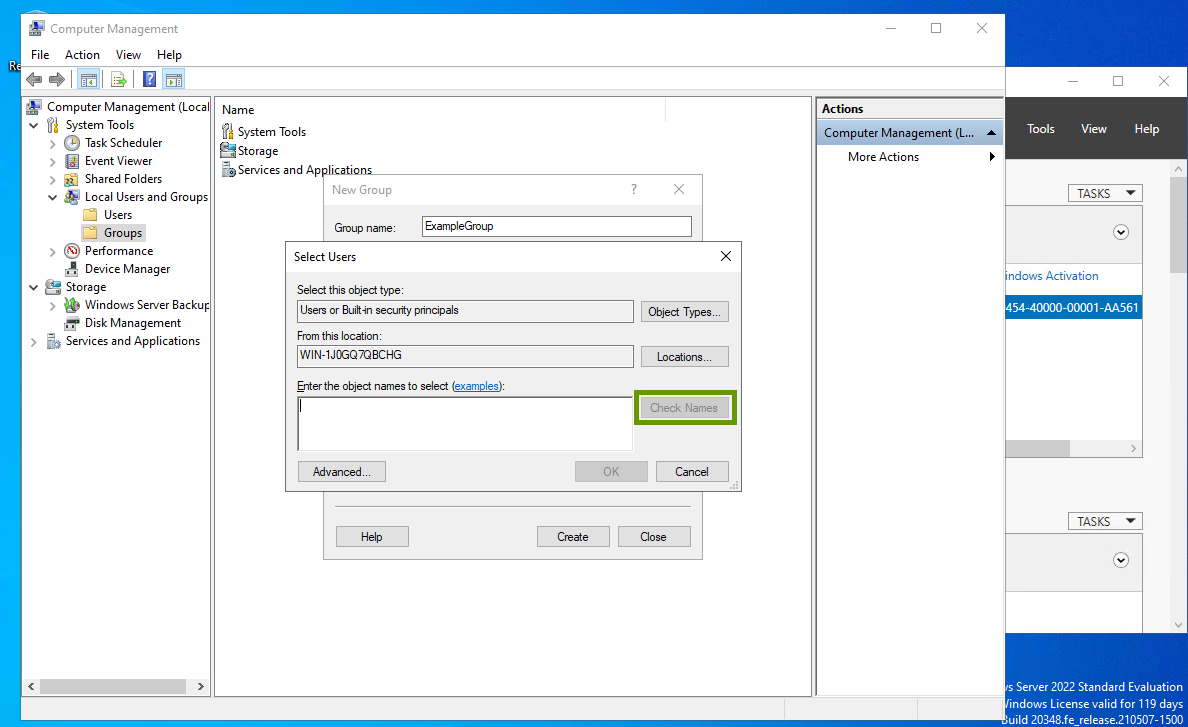1188x727 pixels.
Task: Open the Action menu
Action: tap(82, 55)
